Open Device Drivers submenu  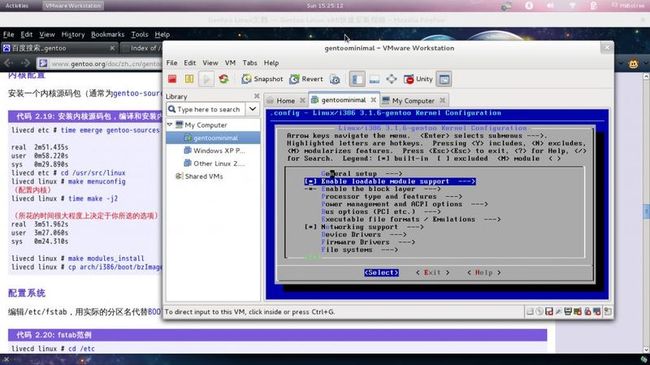click(x=364, y=234)
